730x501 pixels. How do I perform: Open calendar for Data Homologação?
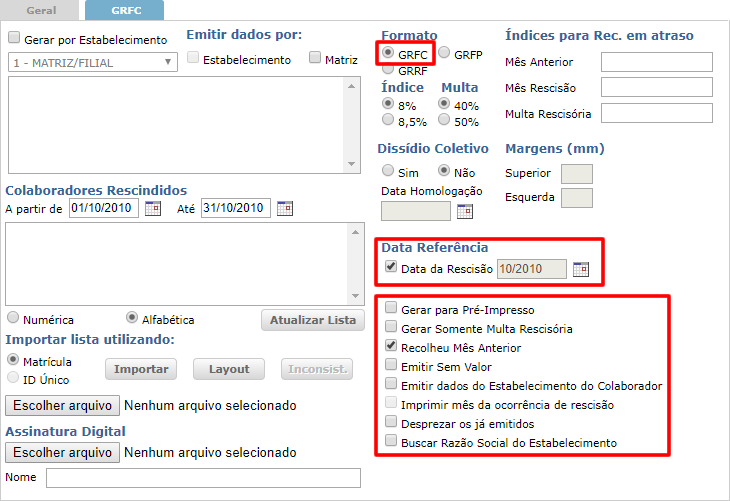pyautogui.click(x=465, y=211)
